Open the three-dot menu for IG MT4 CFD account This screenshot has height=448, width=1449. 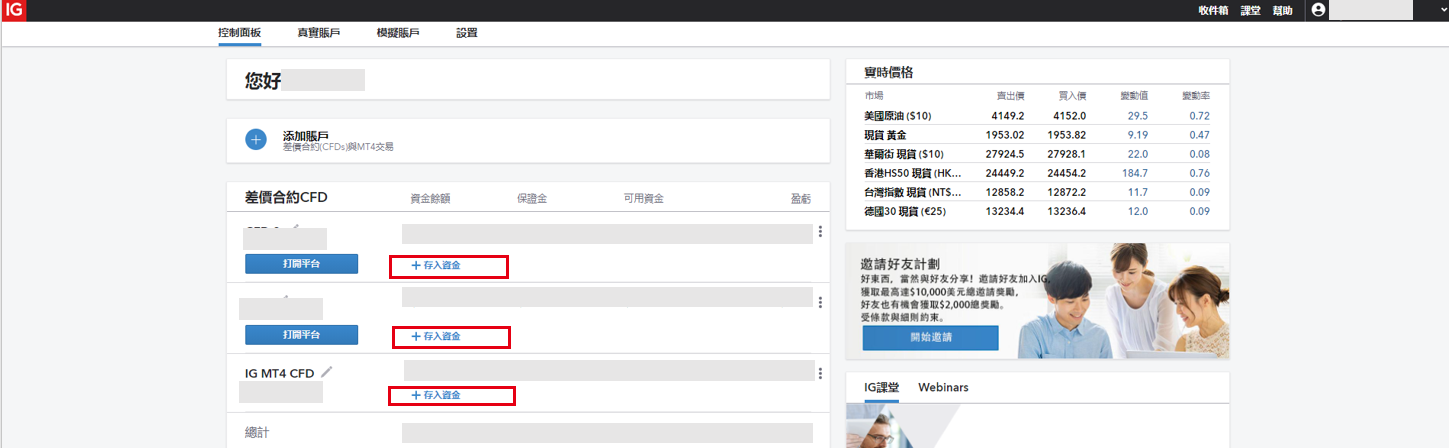820,373
